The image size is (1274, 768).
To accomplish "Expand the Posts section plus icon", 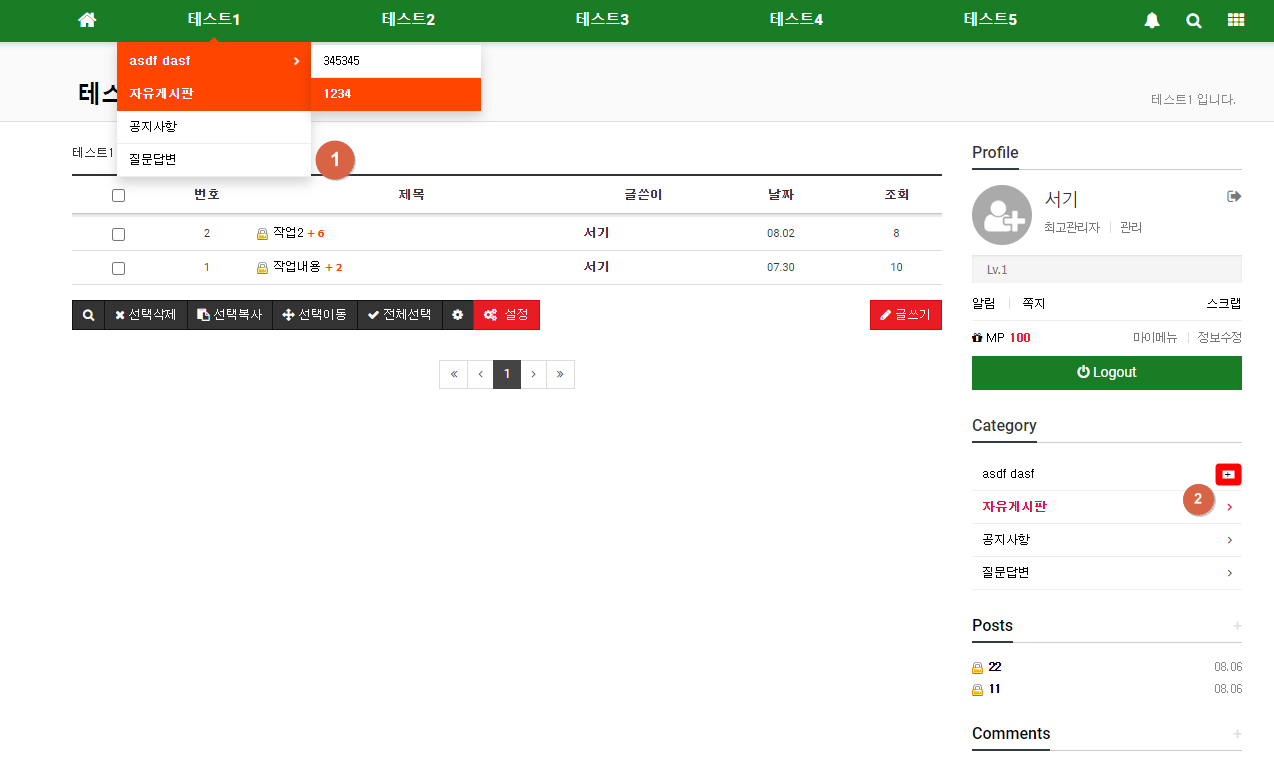I will (1237, 626).
